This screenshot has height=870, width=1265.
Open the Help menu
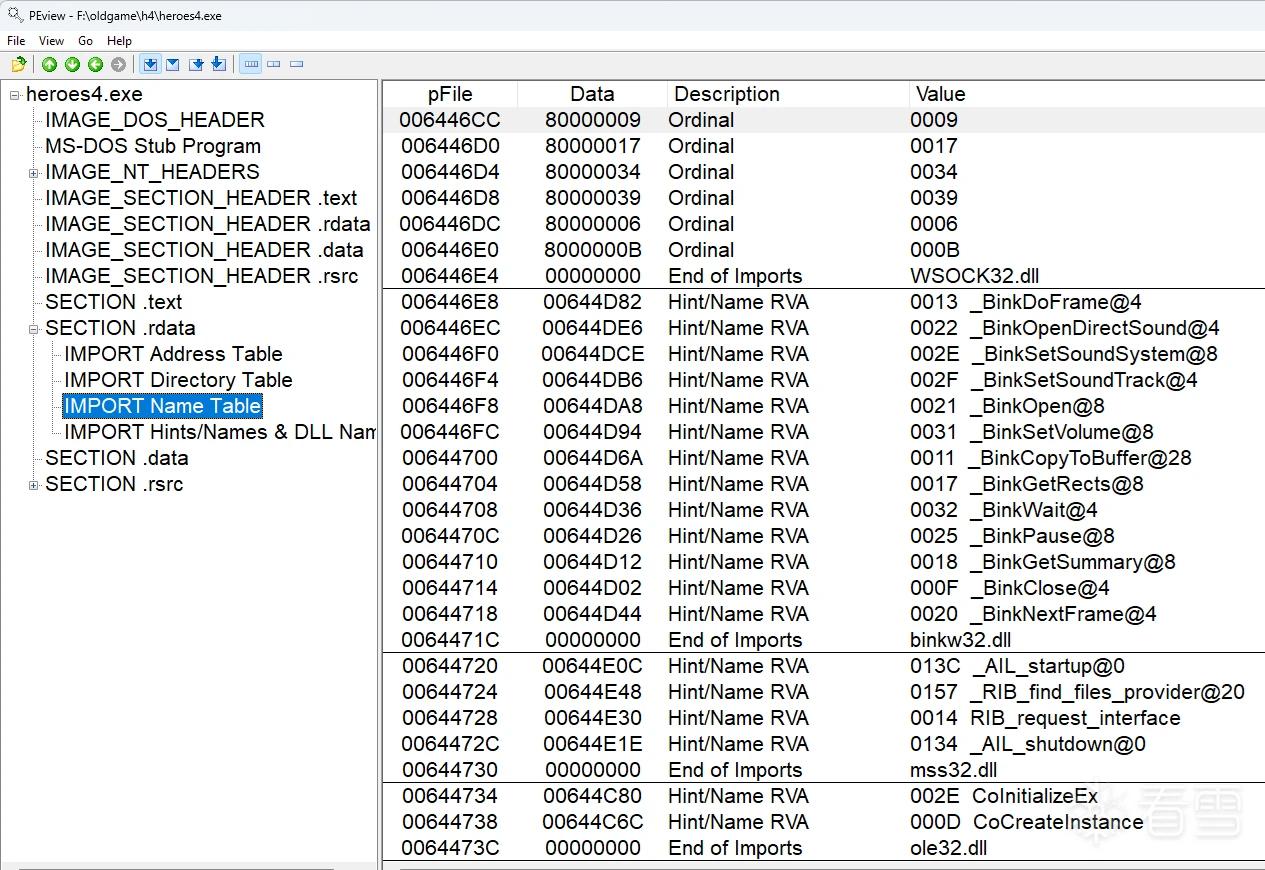click(119, 41)
